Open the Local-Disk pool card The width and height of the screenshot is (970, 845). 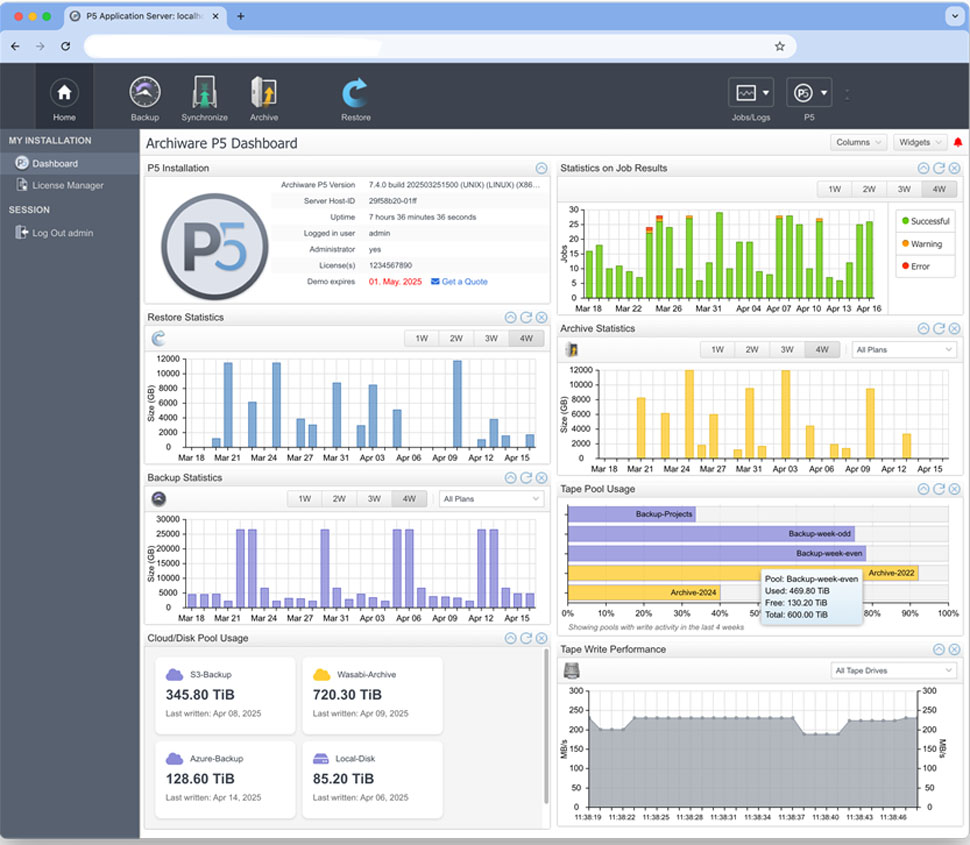372,779
